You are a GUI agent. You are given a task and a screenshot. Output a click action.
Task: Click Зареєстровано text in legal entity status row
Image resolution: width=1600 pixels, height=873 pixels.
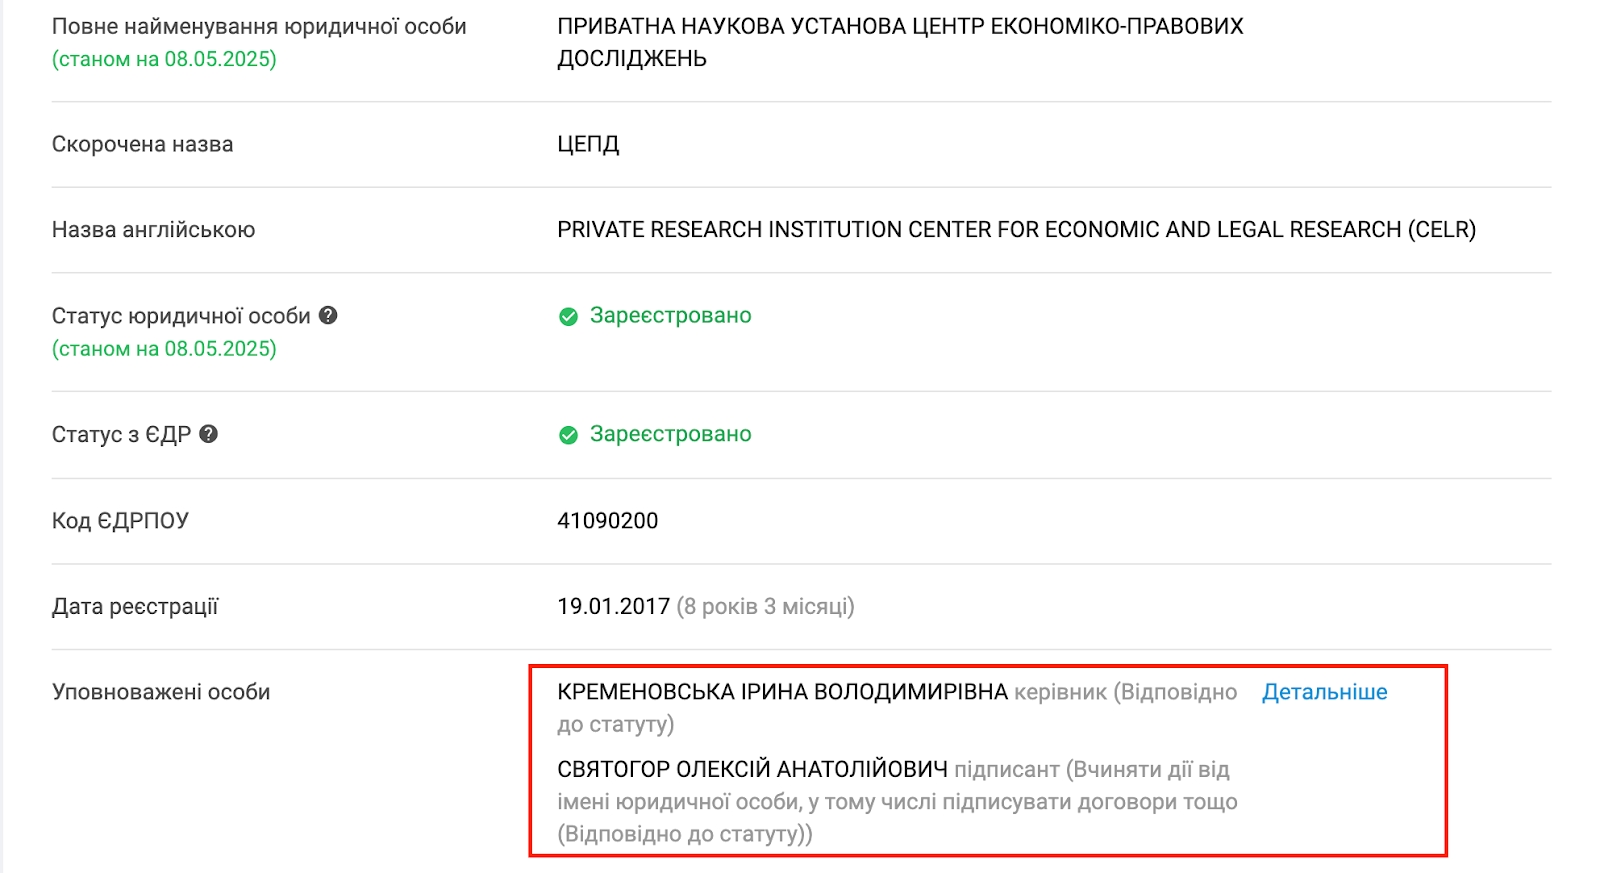[x=671, y=315]
